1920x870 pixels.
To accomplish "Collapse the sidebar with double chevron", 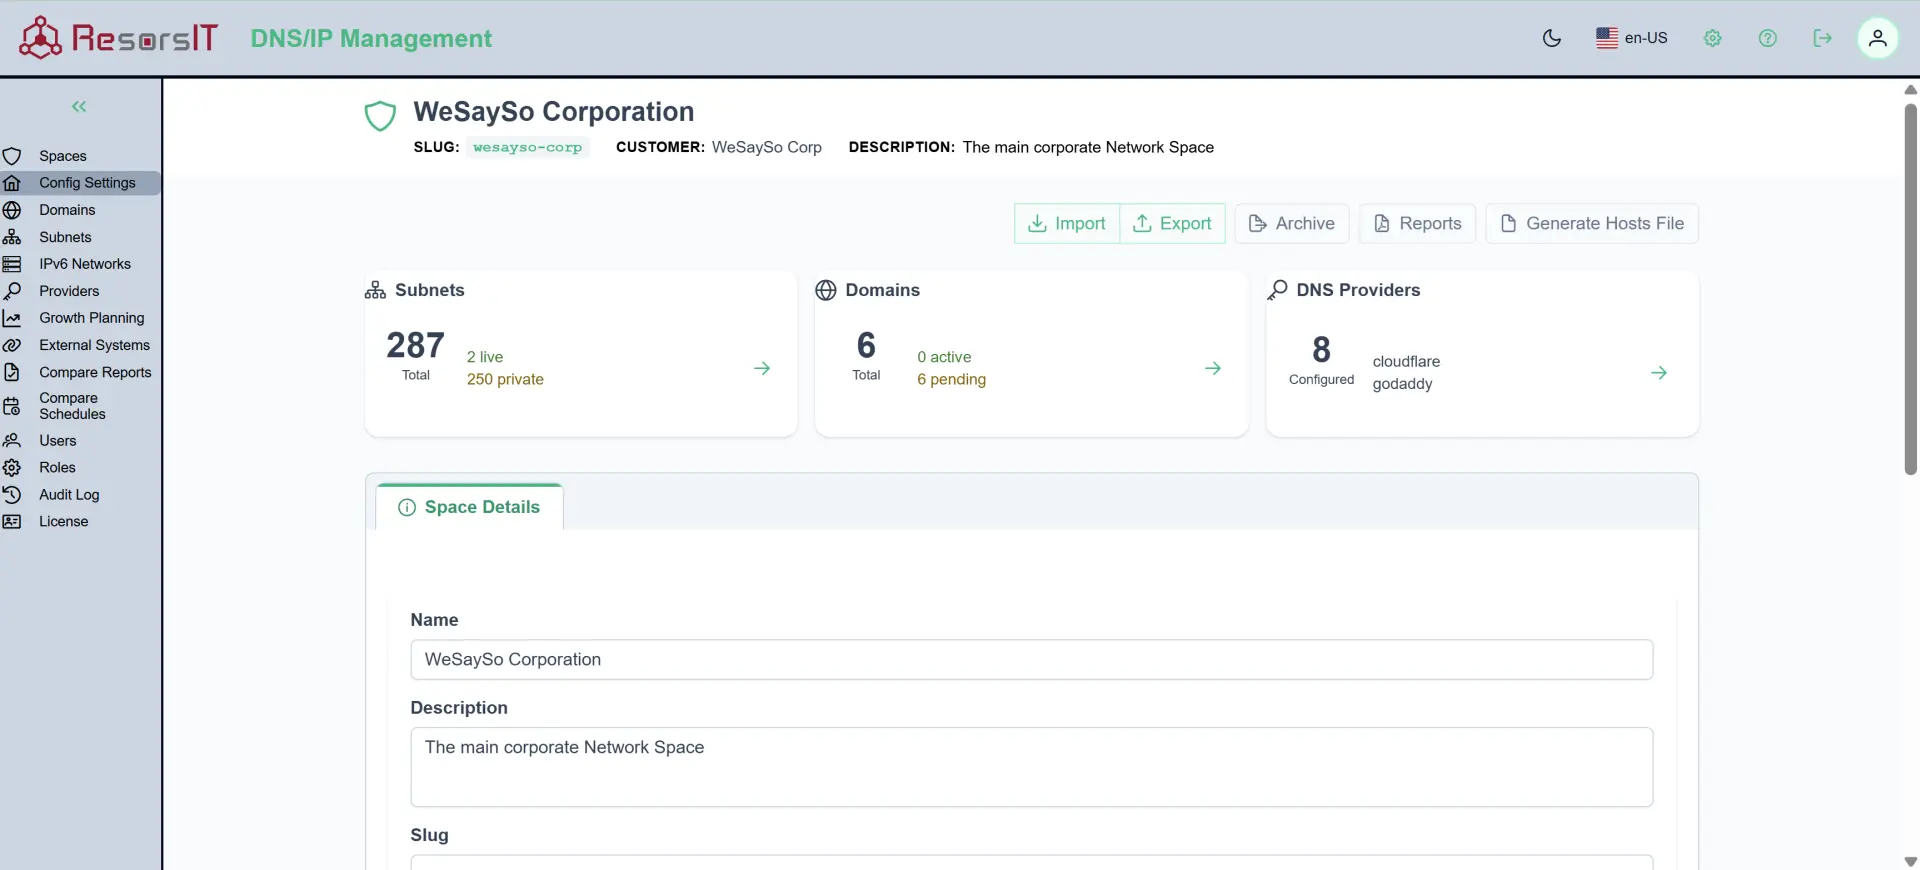I will click(79, 106).
